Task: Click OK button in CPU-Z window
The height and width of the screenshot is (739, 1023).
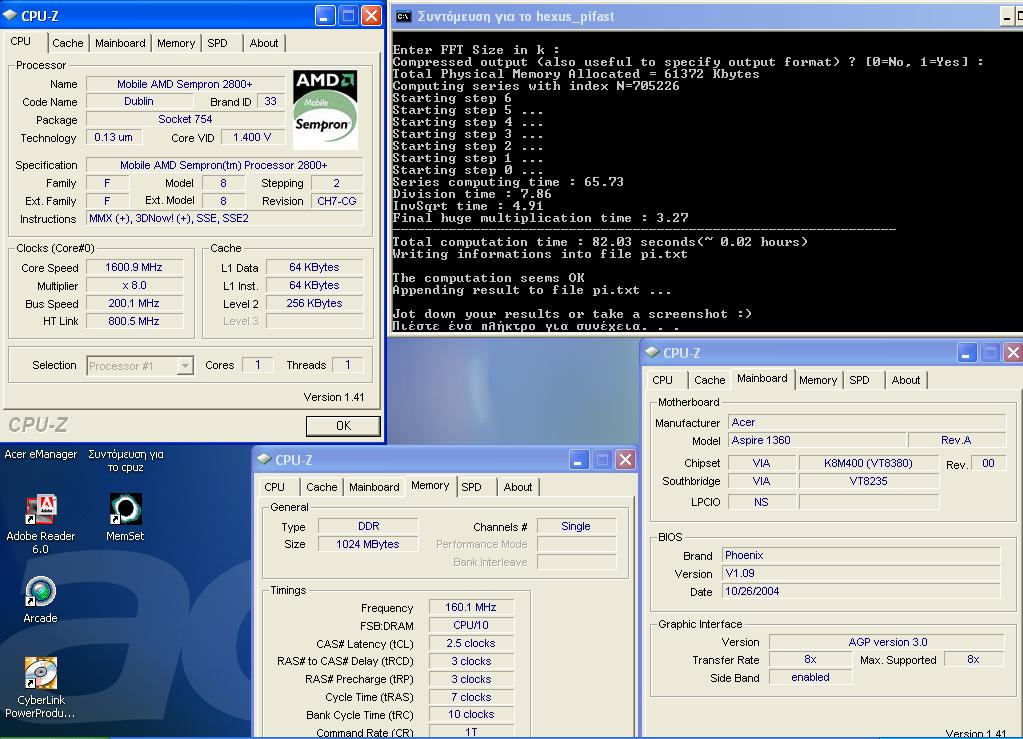Action: tap(343, 426)
